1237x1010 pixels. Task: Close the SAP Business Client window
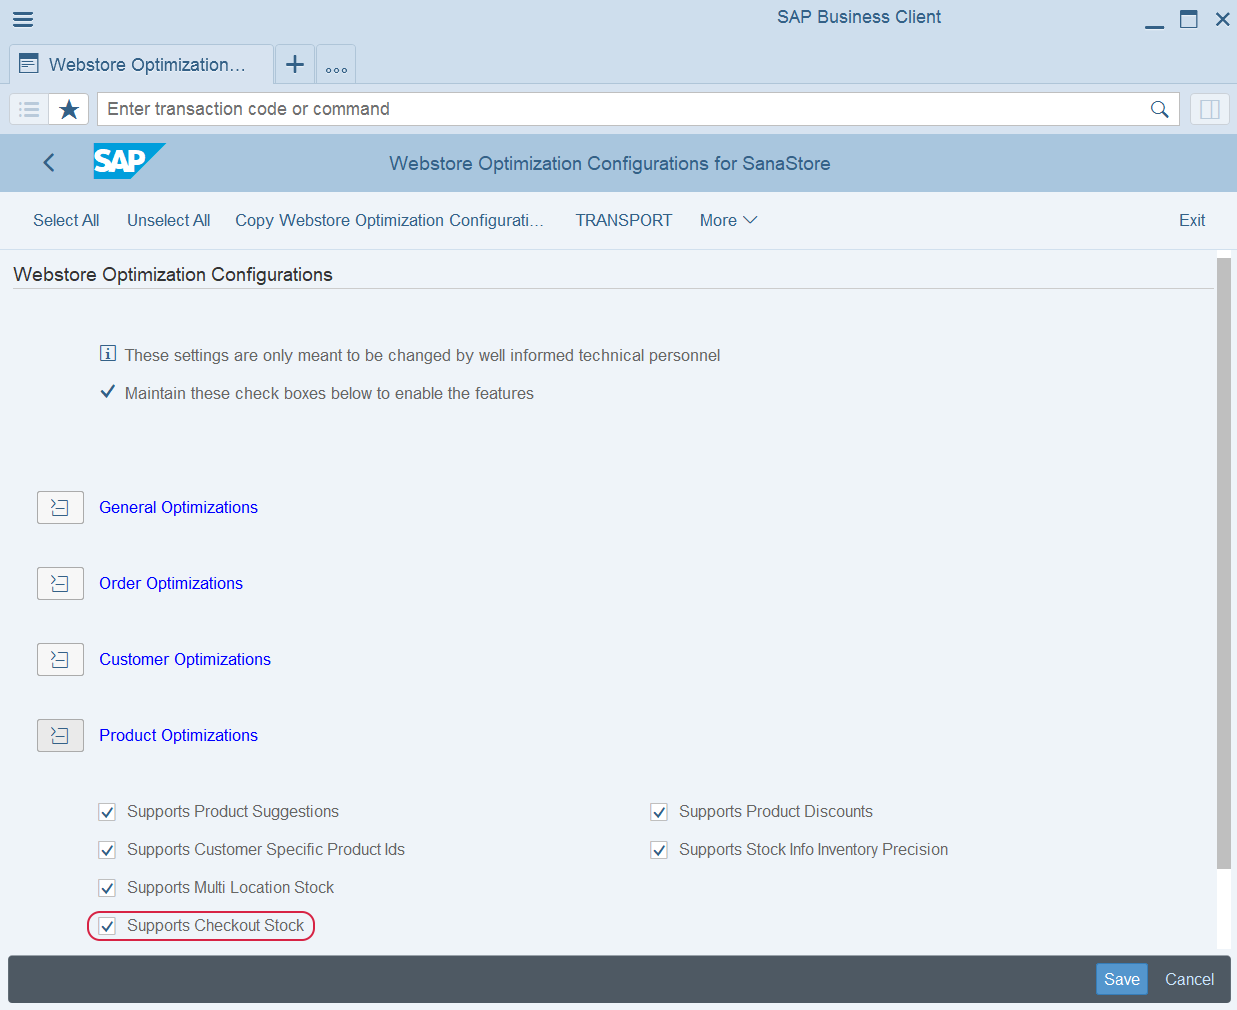1222,19
